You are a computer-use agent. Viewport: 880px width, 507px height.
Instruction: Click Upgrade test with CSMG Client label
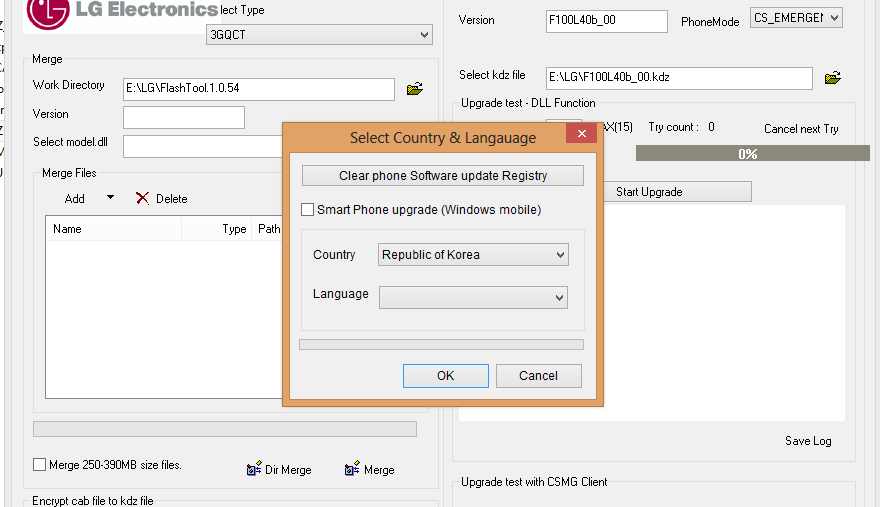click(x=534, y=482)
